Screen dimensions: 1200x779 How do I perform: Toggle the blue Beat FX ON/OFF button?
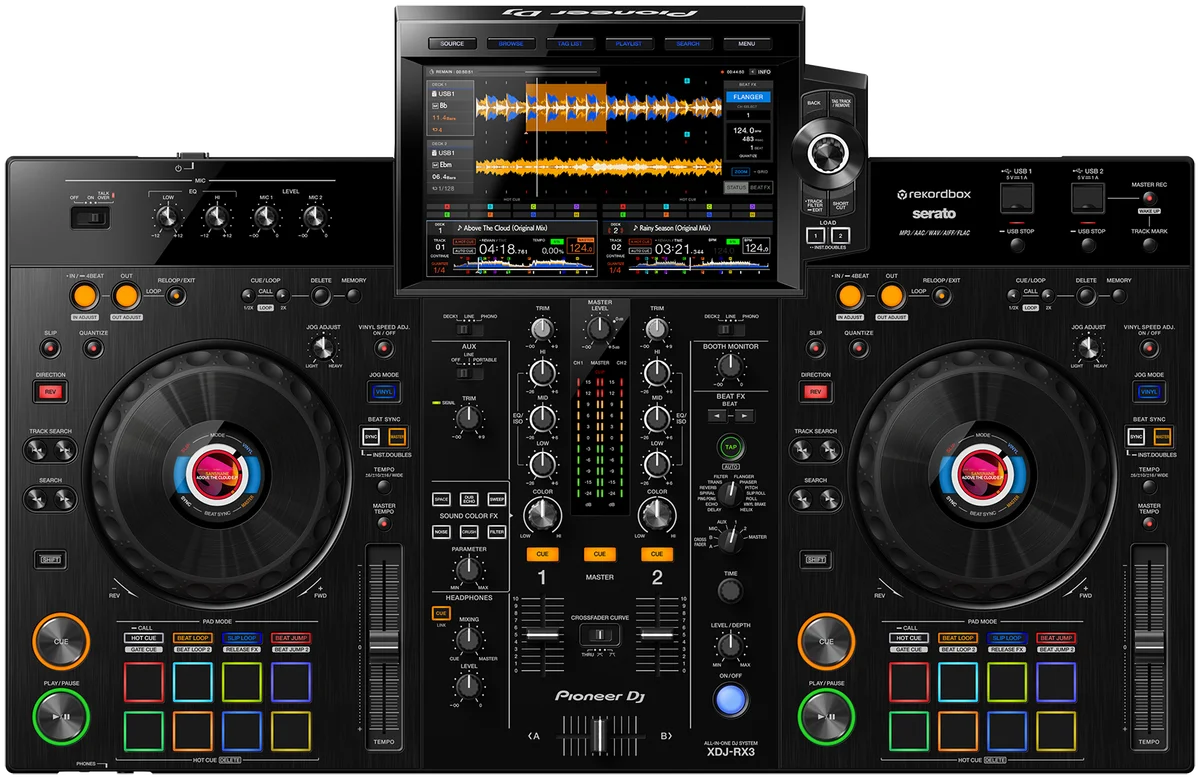731,699
